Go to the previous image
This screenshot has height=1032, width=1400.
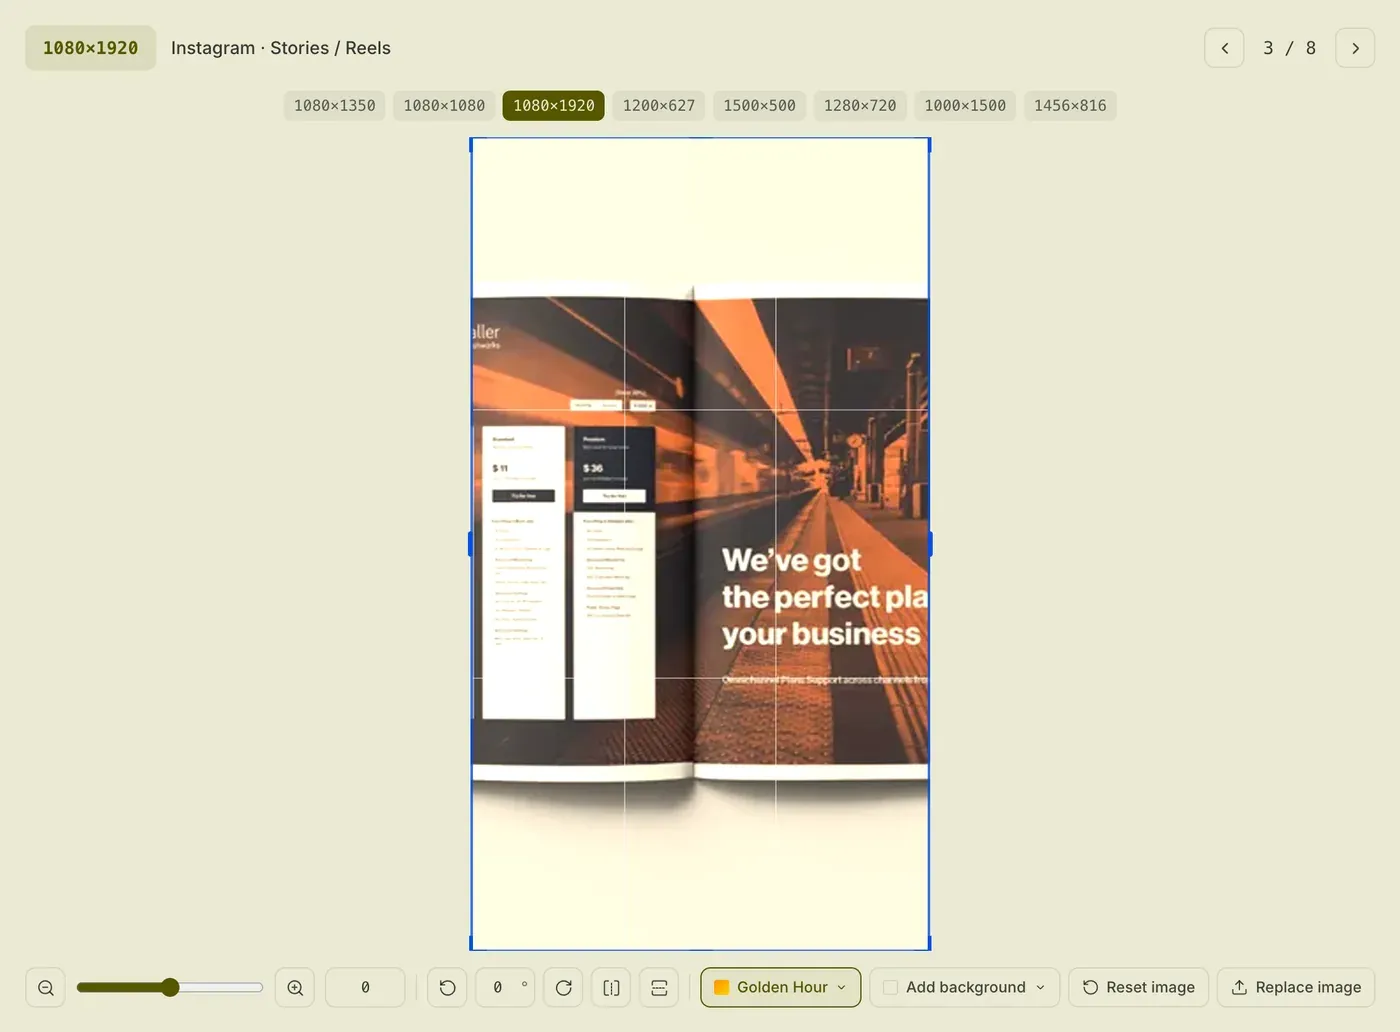pos(1224,48)
